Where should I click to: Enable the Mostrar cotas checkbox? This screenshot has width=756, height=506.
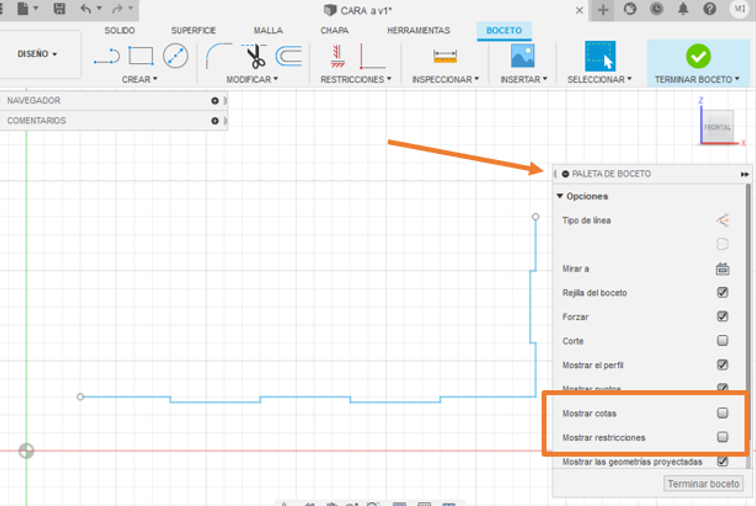pyautogui.click(x=722, y=413)
